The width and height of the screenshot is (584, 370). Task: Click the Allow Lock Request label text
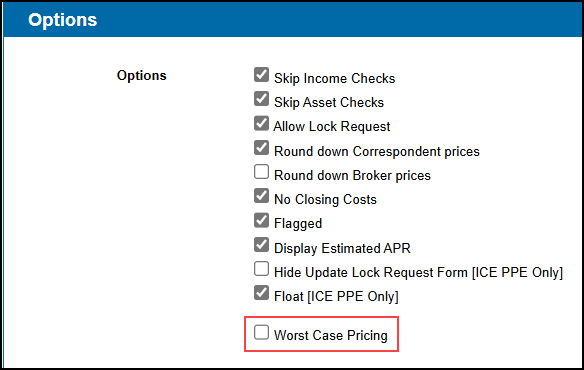tap(331, 127)
